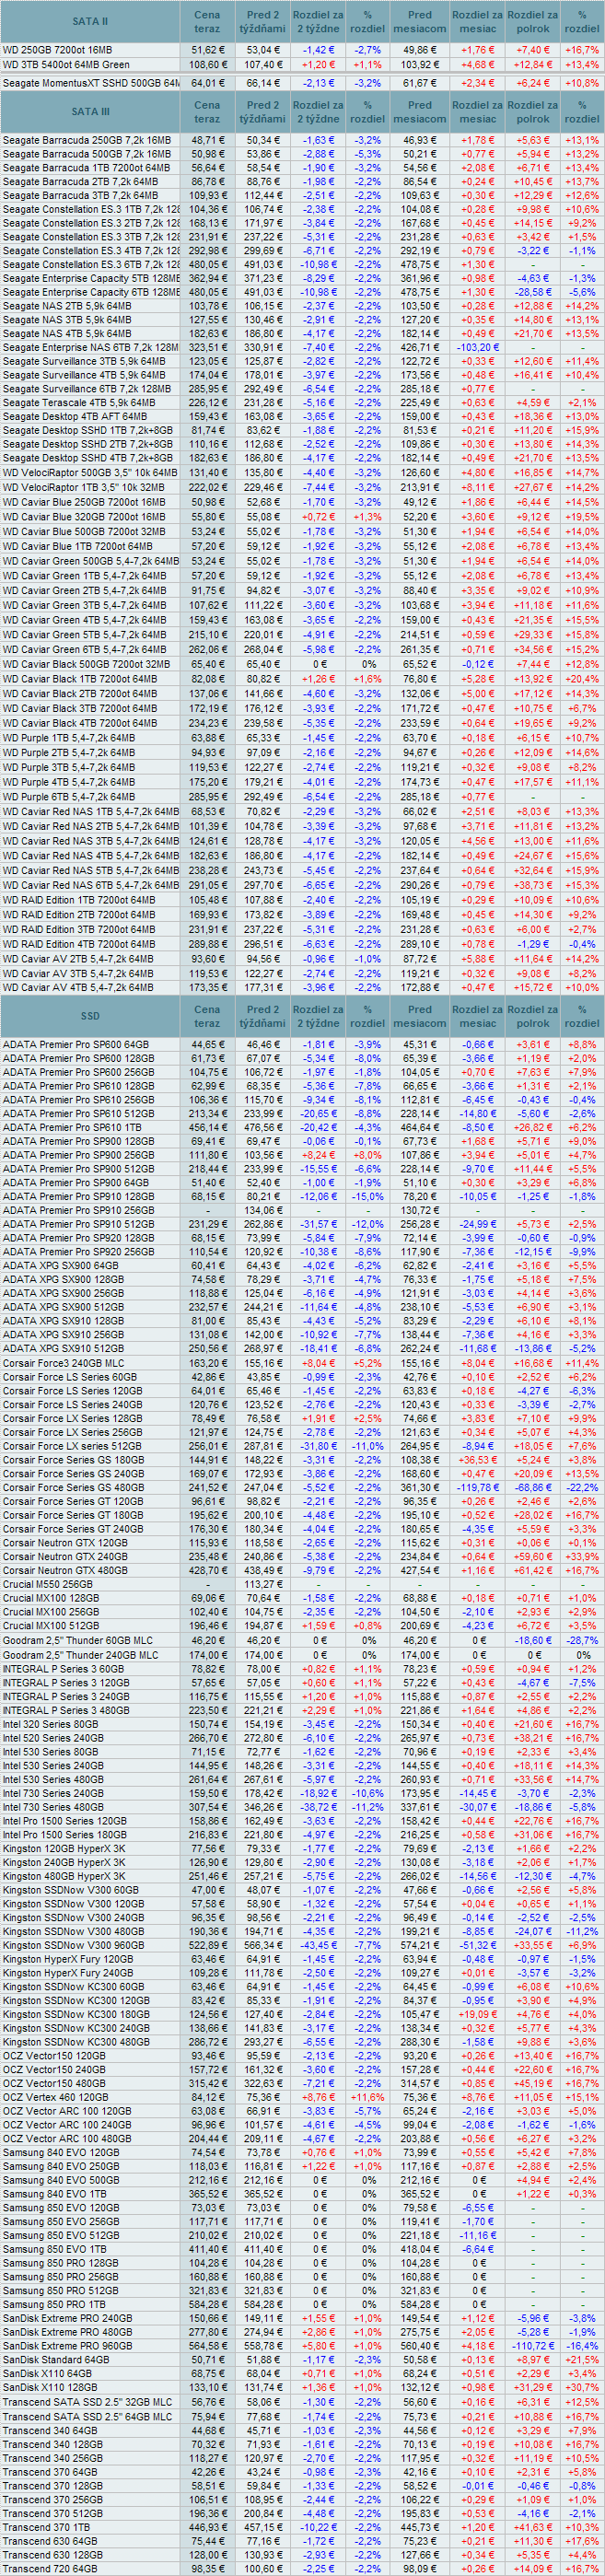Select the 'Intel 730 Series 480GB' row name
605x2576 pixels.
(54, 1807)
